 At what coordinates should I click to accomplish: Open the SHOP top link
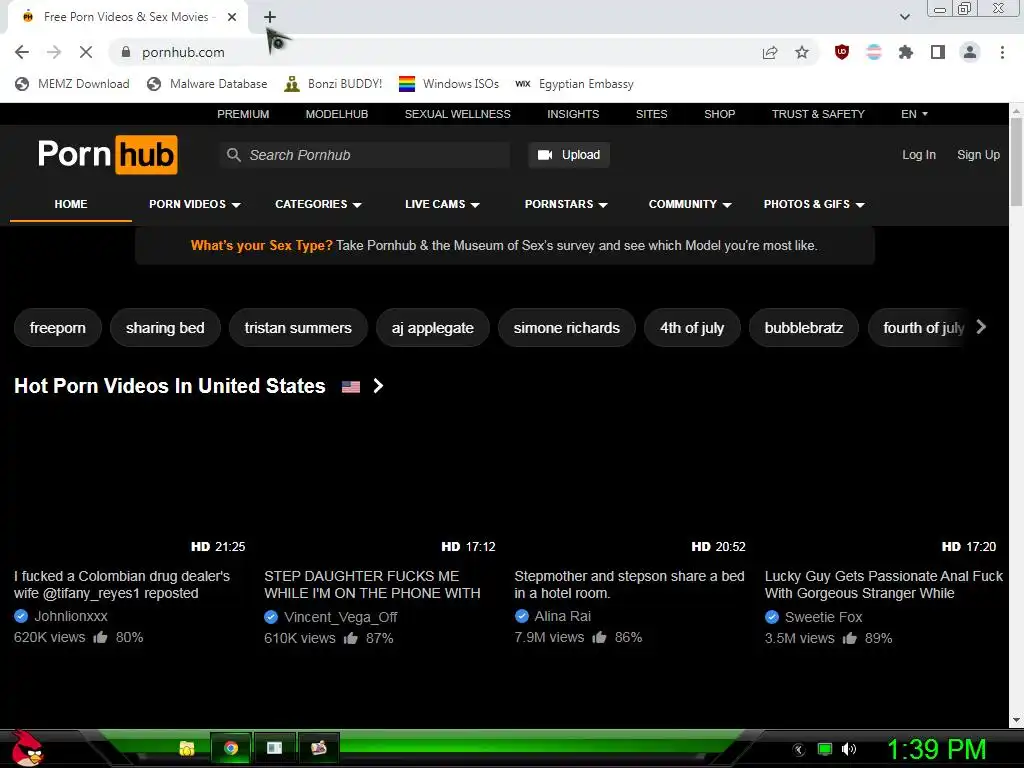click(x=719, y=114)
